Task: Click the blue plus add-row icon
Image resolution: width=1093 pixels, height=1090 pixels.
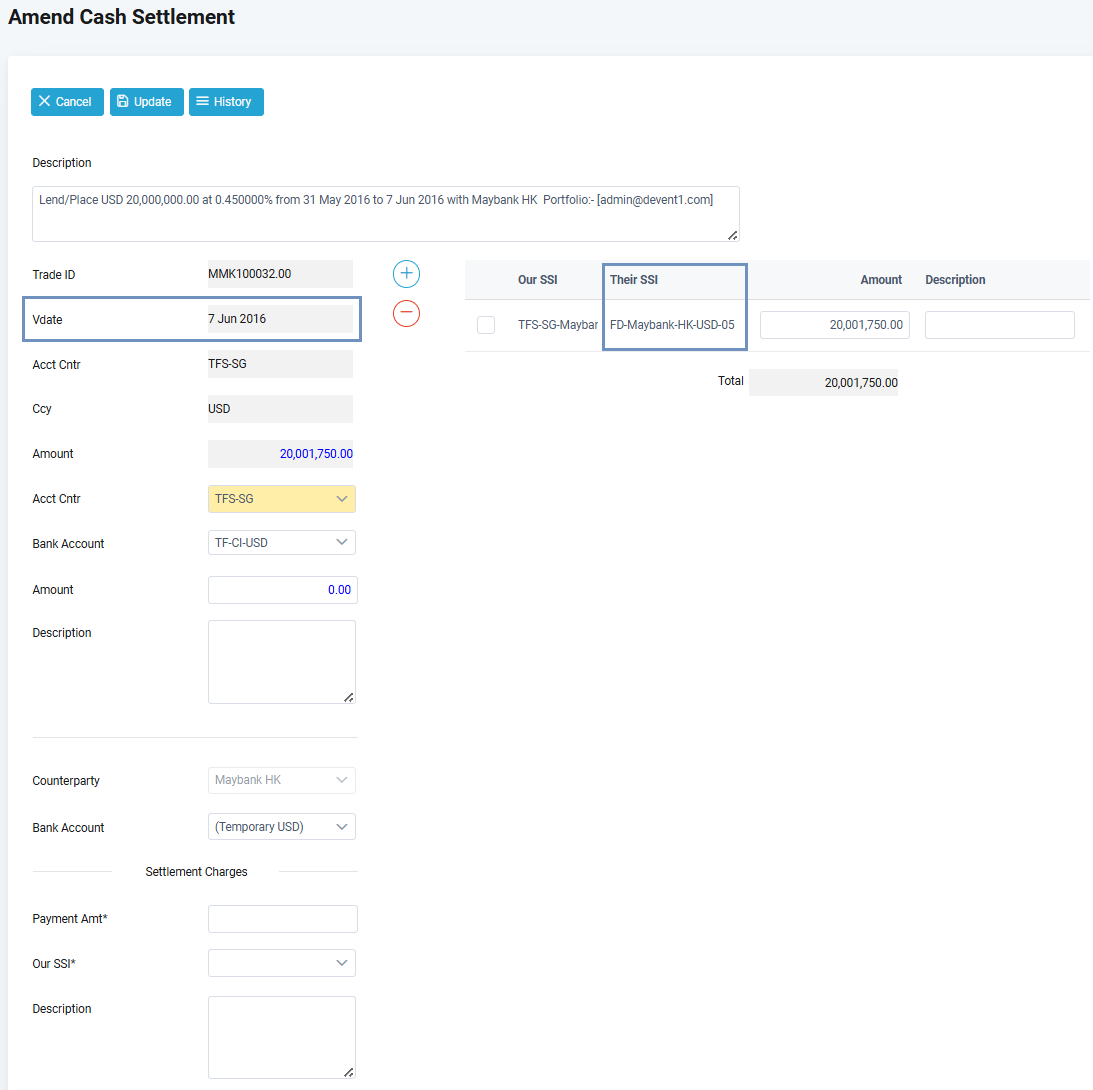Action: (x=406, y=274)
